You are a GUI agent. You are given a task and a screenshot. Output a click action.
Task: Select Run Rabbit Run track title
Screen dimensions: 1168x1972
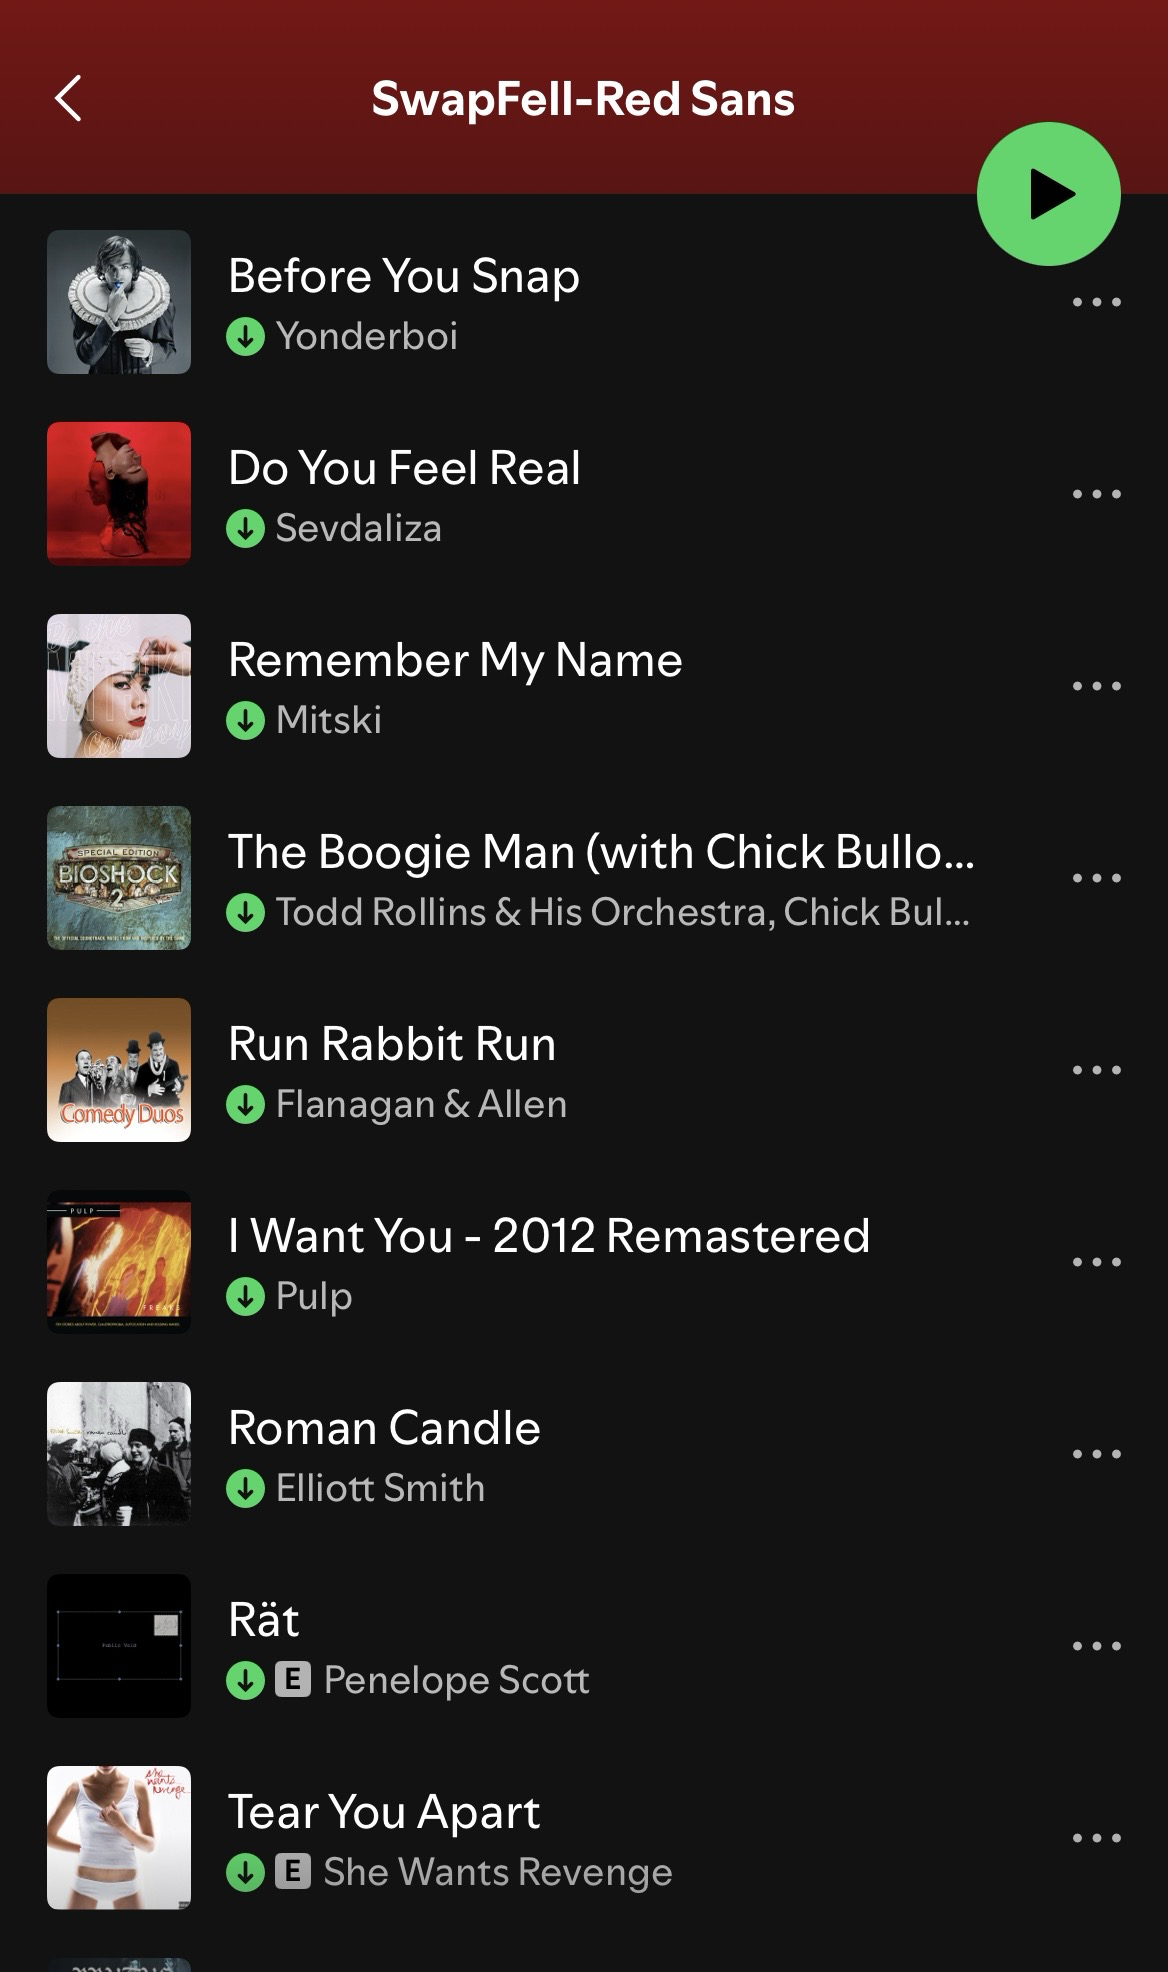[x=392, y=1044]
